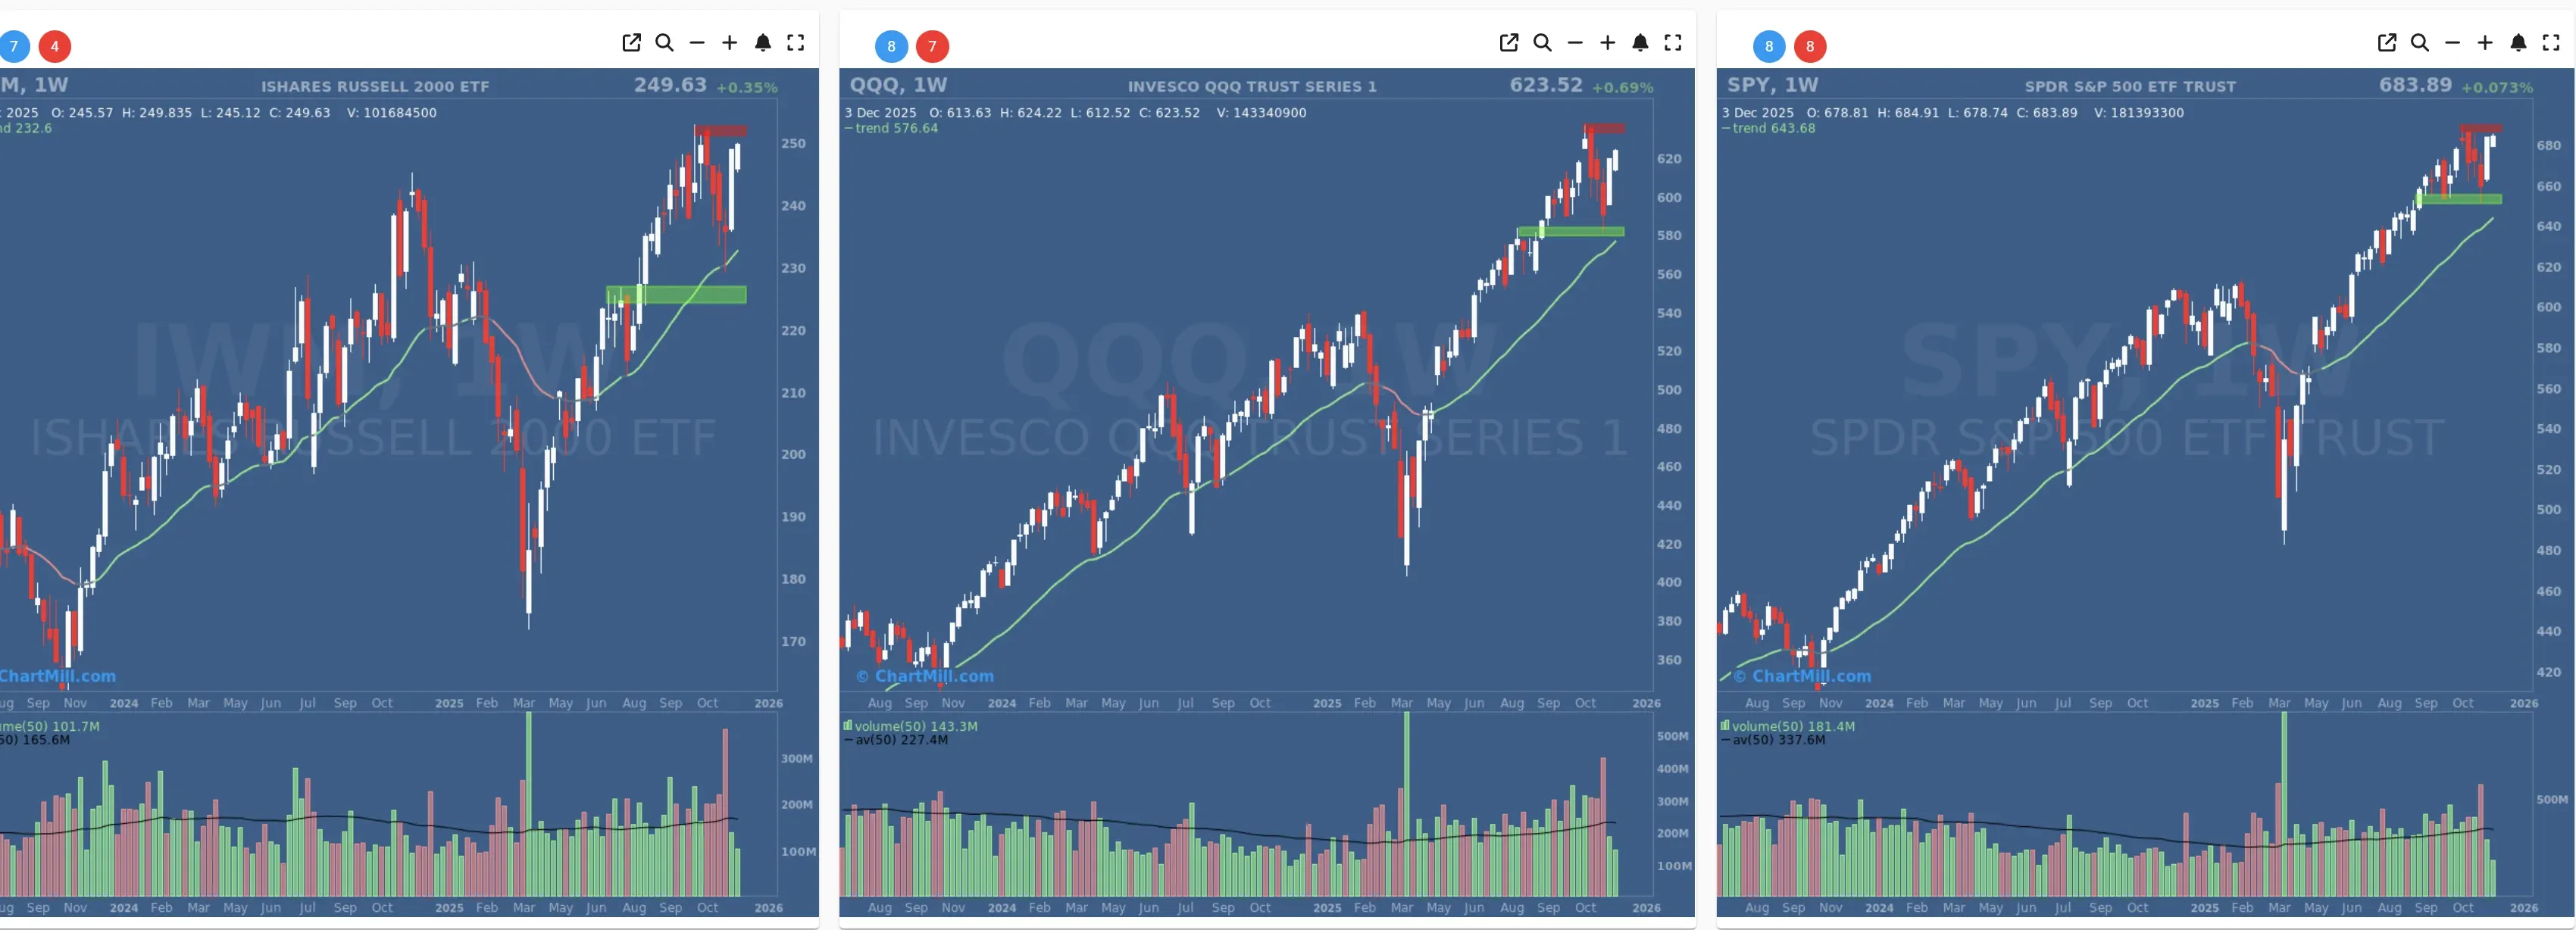Image resolution: width=2576 pixels, height=930 pixels.
Task: Toggle the volume(50) indicator on SPY
Action: 1787,725
